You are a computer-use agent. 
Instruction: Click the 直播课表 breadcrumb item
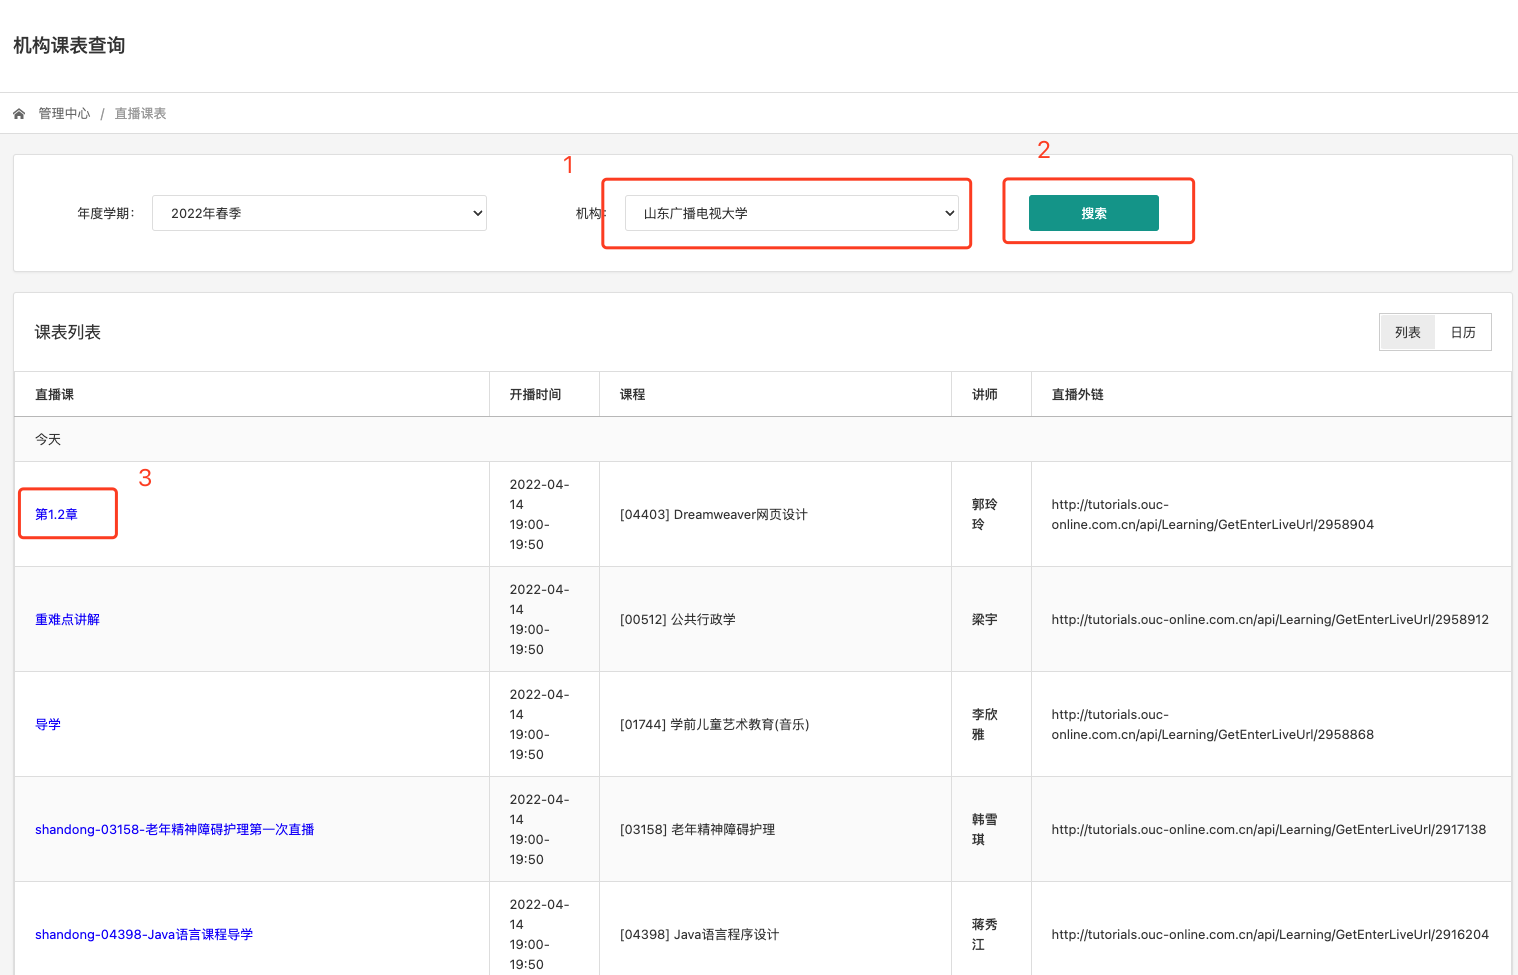tap(140, 114)
